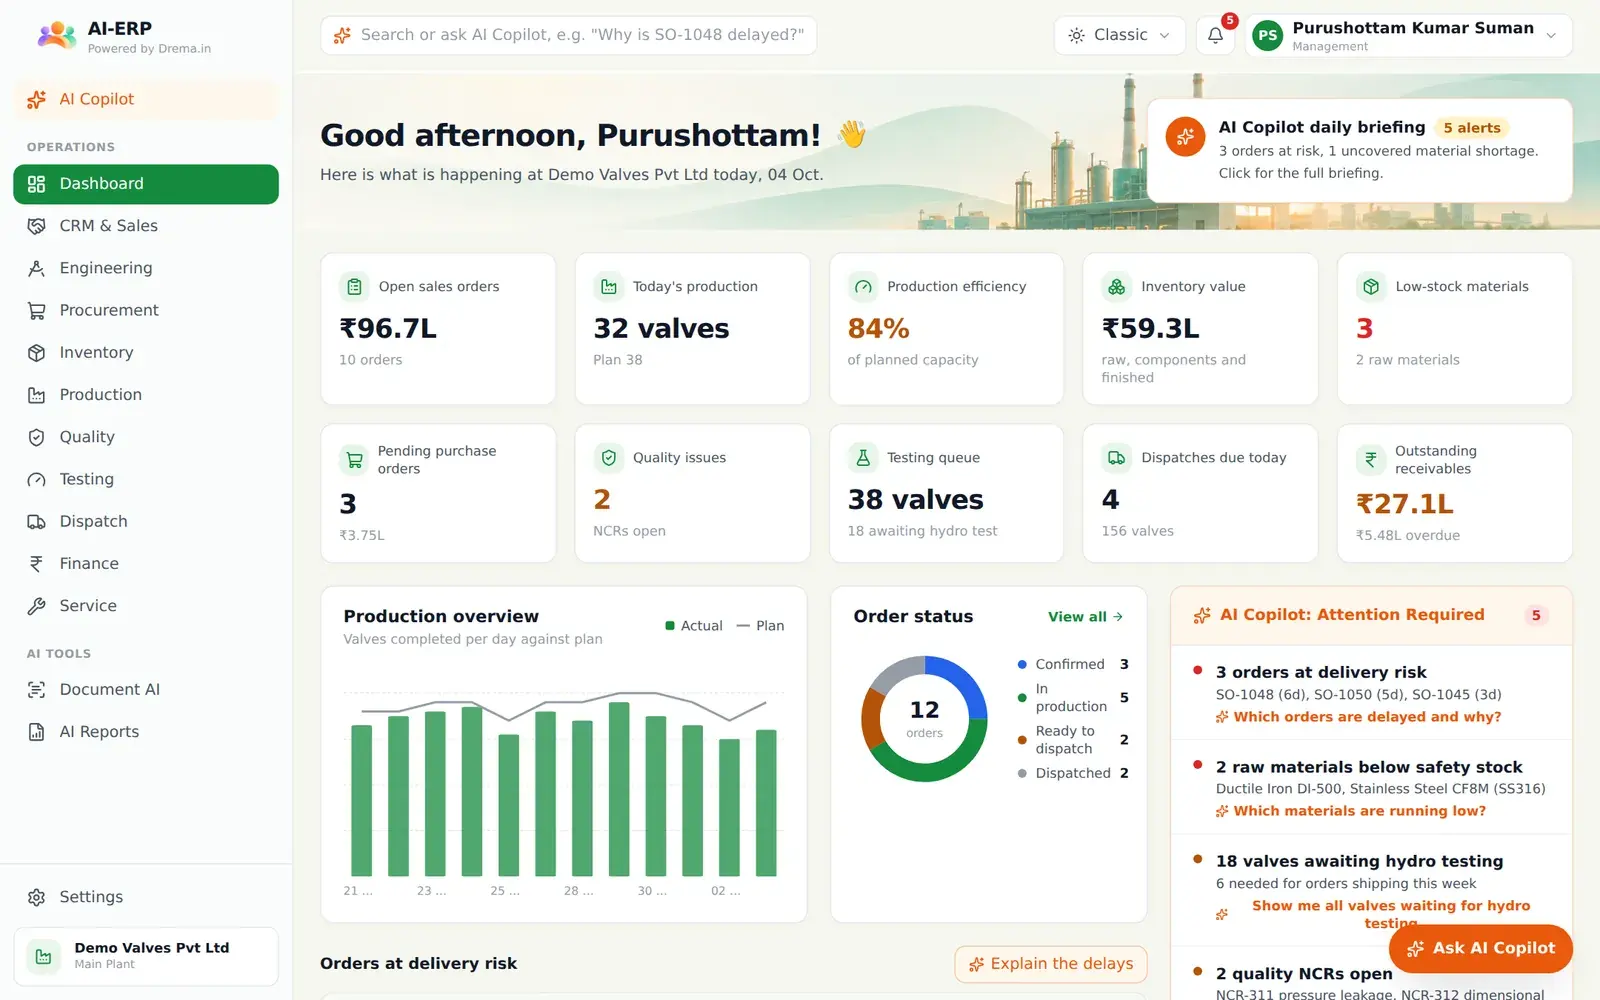Image resolution: width=1600 pixels, height=1000 pixels.
Task: Open the AI Copilot daily briefing card
Action: (1360, 150)
